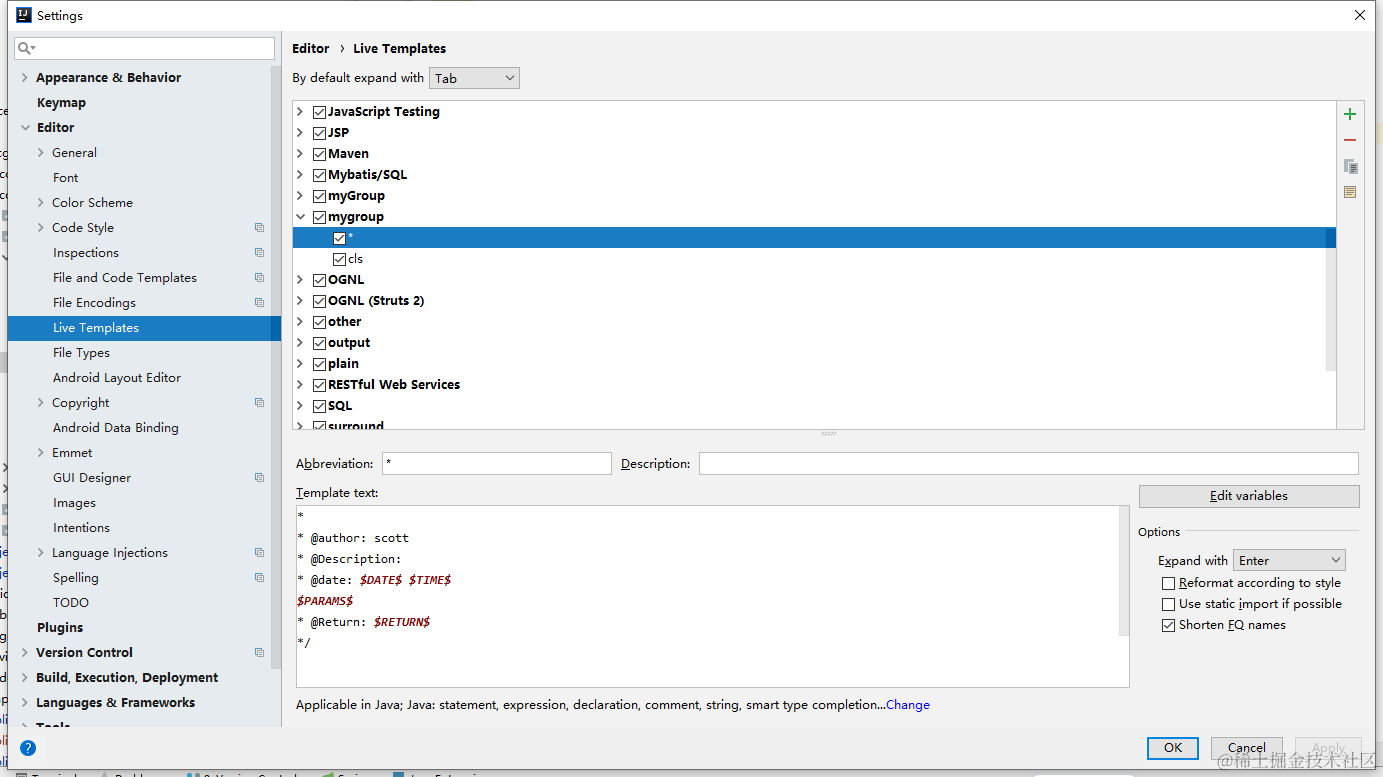Duplicate the selected live template

pyautogui.click(x=1350, y=166)
